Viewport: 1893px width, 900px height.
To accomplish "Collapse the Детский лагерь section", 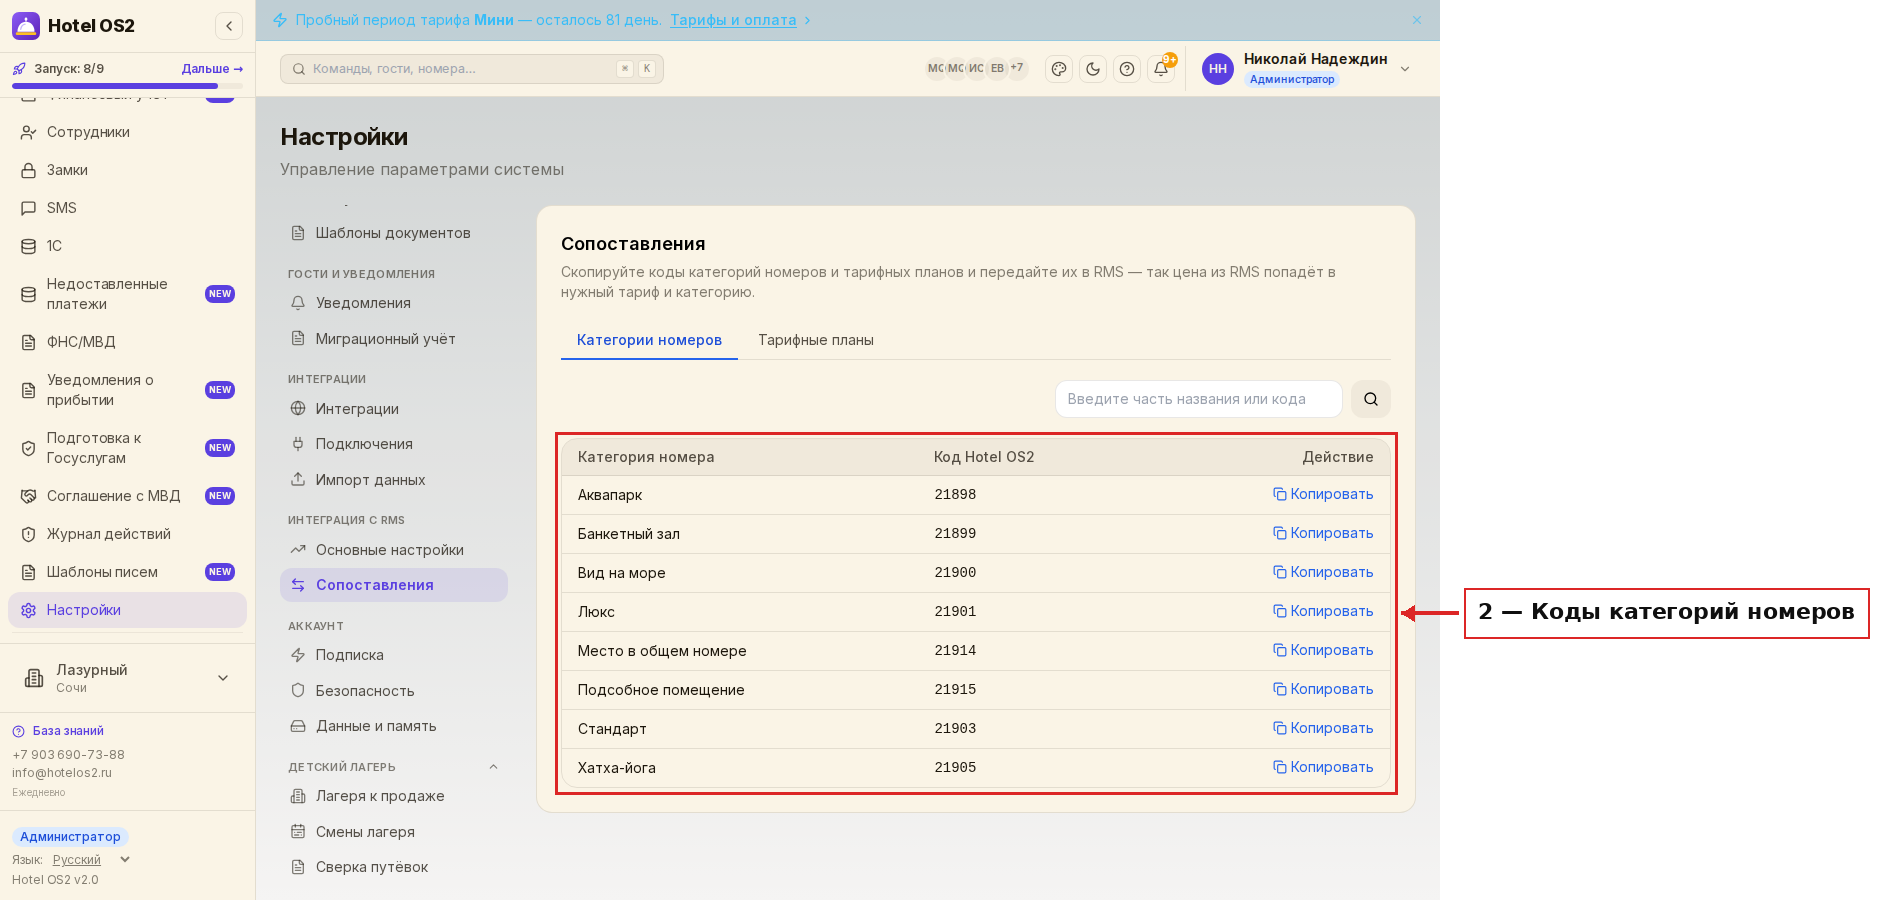I will (x=493, y=767).
